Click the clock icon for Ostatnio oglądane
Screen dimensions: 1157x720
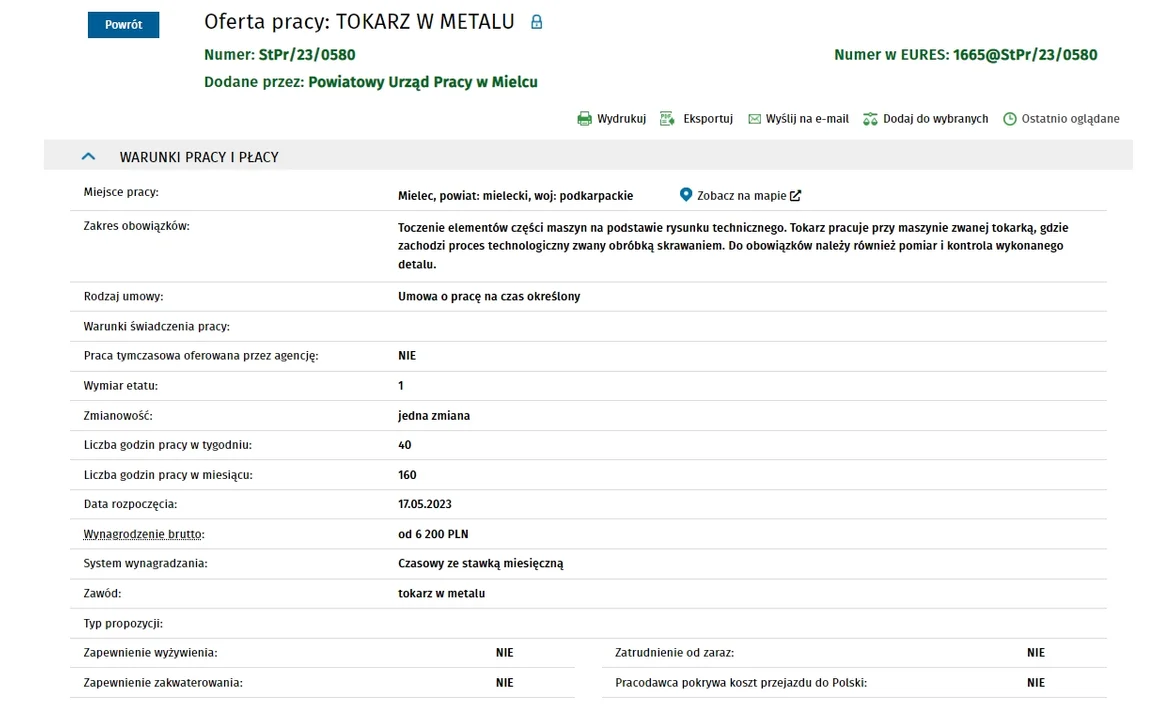pyautogui.click(x=1009, y=119)
